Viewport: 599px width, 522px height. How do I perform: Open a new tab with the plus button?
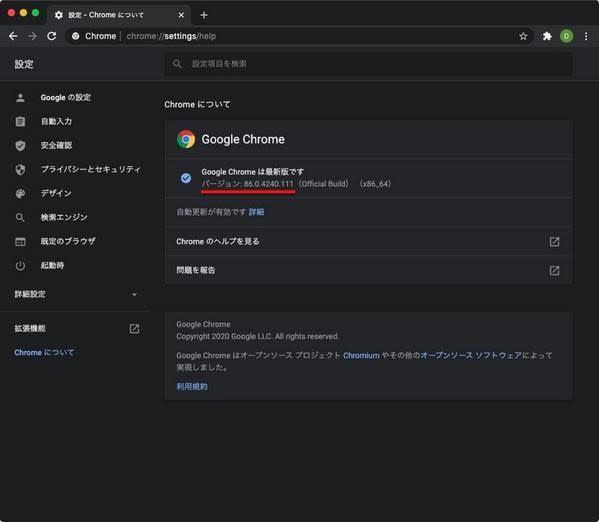click(x=204, y=15)
